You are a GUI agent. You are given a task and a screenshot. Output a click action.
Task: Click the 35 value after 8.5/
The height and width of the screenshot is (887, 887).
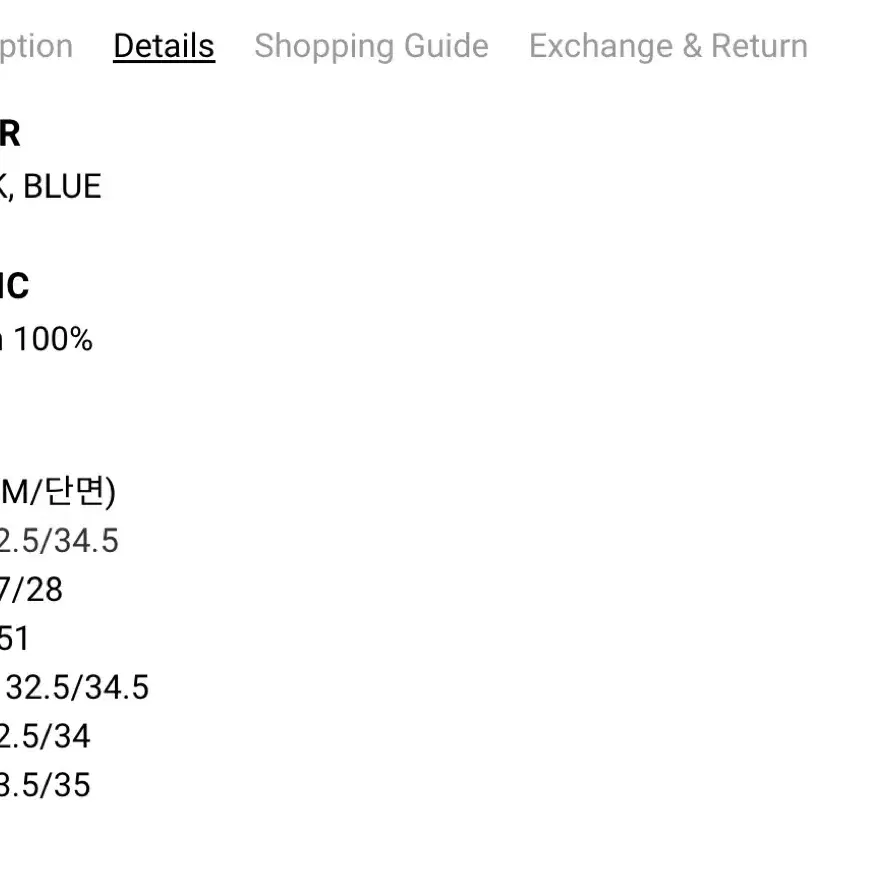coord(72,785)
